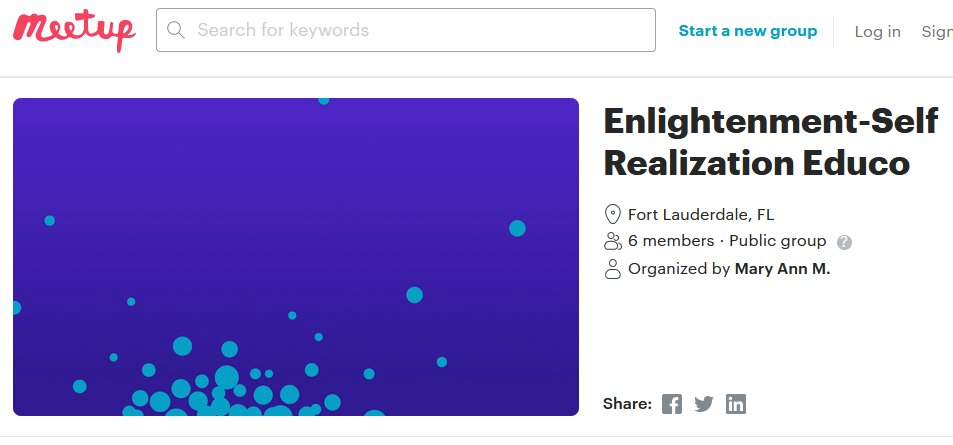The height and width of the screenshot is (445, 953).
Task: Focus the Search for keywords field
Action: (420, 30)
